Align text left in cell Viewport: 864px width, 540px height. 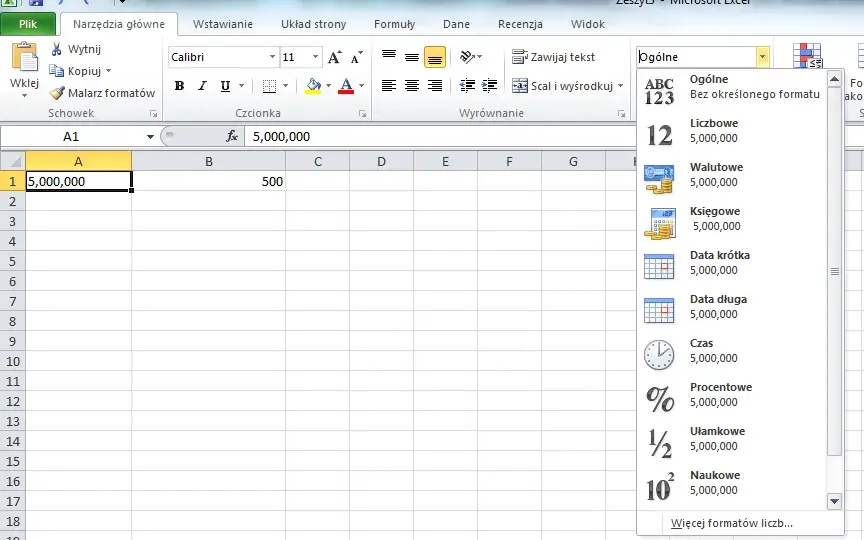(x=389, y=86)
